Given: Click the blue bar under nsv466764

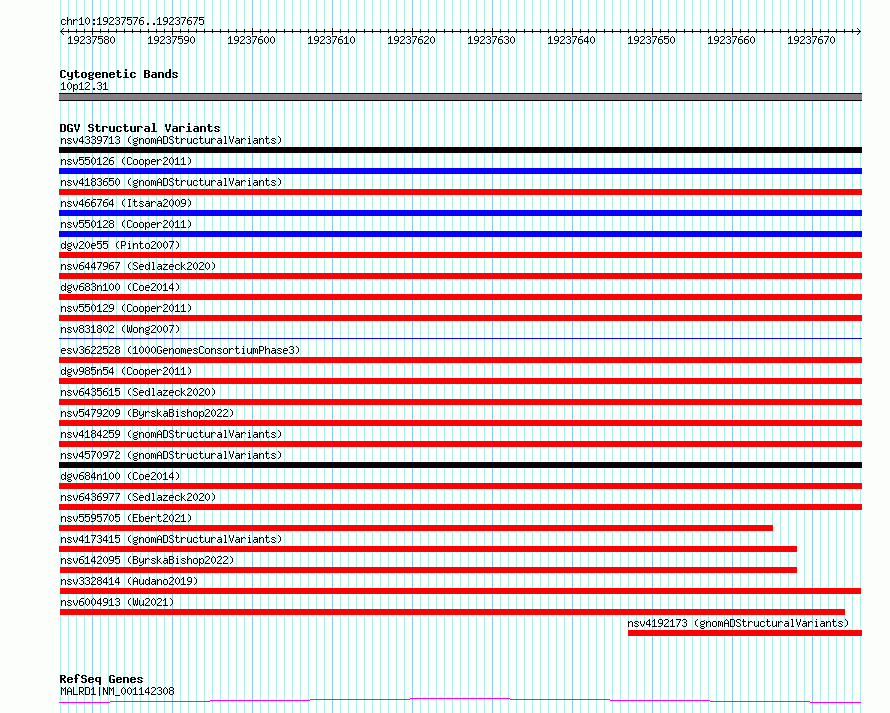Looking at the screenshot, I should [x=460, y=213].
